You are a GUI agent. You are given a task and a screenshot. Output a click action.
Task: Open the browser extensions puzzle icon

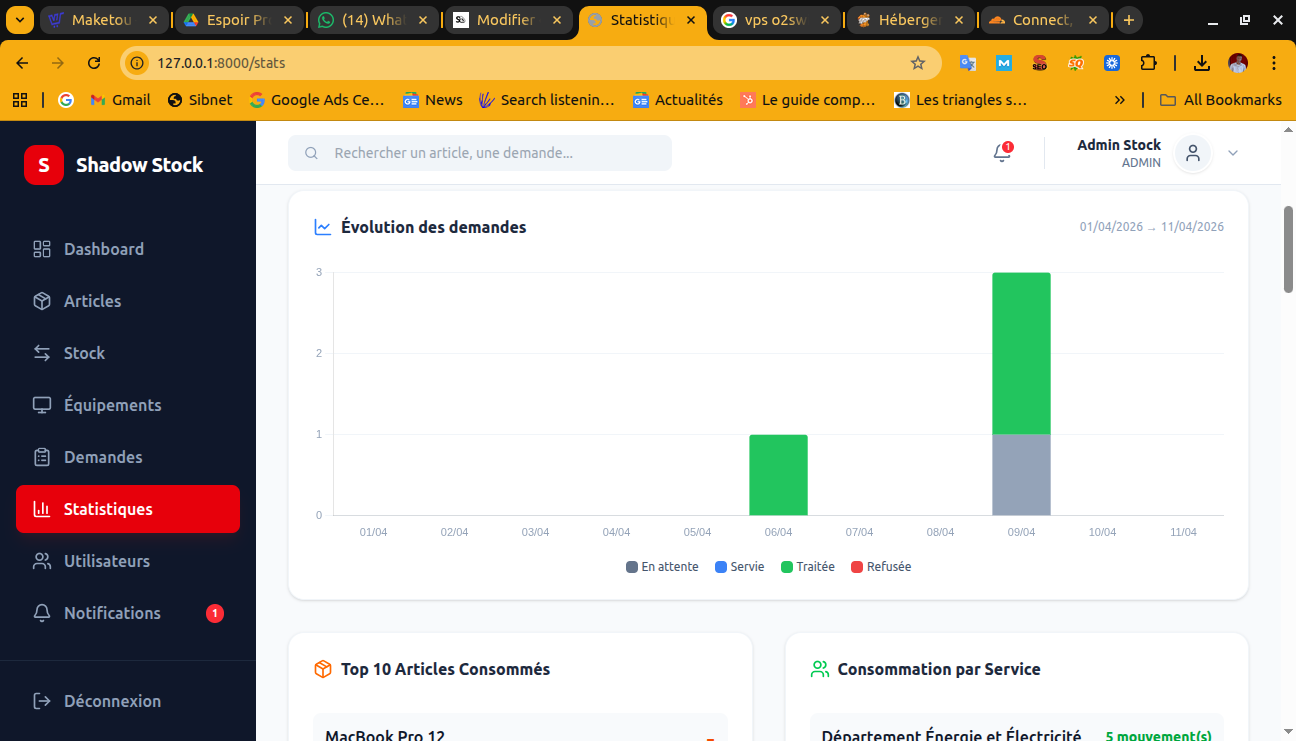(x=1148, y=63)
